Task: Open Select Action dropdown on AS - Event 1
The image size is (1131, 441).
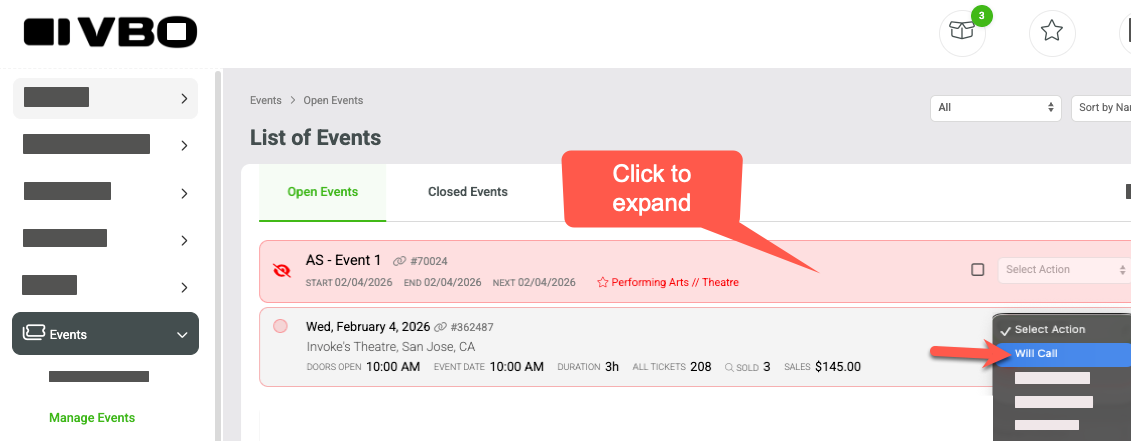Action: click(x=1065, y=270)
